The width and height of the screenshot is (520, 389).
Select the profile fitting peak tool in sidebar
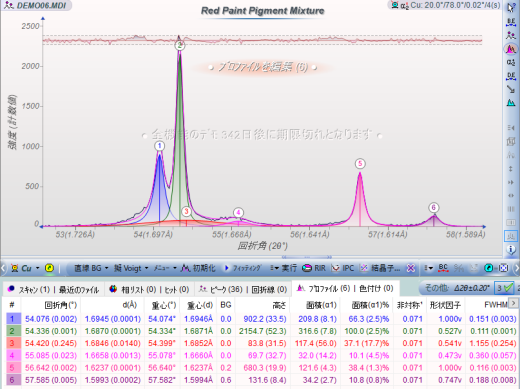[x=511, y=49]
